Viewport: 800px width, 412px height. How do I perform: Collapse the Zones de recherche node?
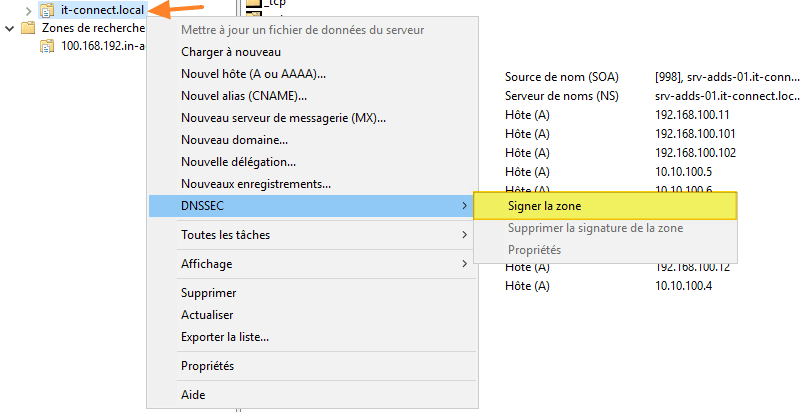point(9,28)
